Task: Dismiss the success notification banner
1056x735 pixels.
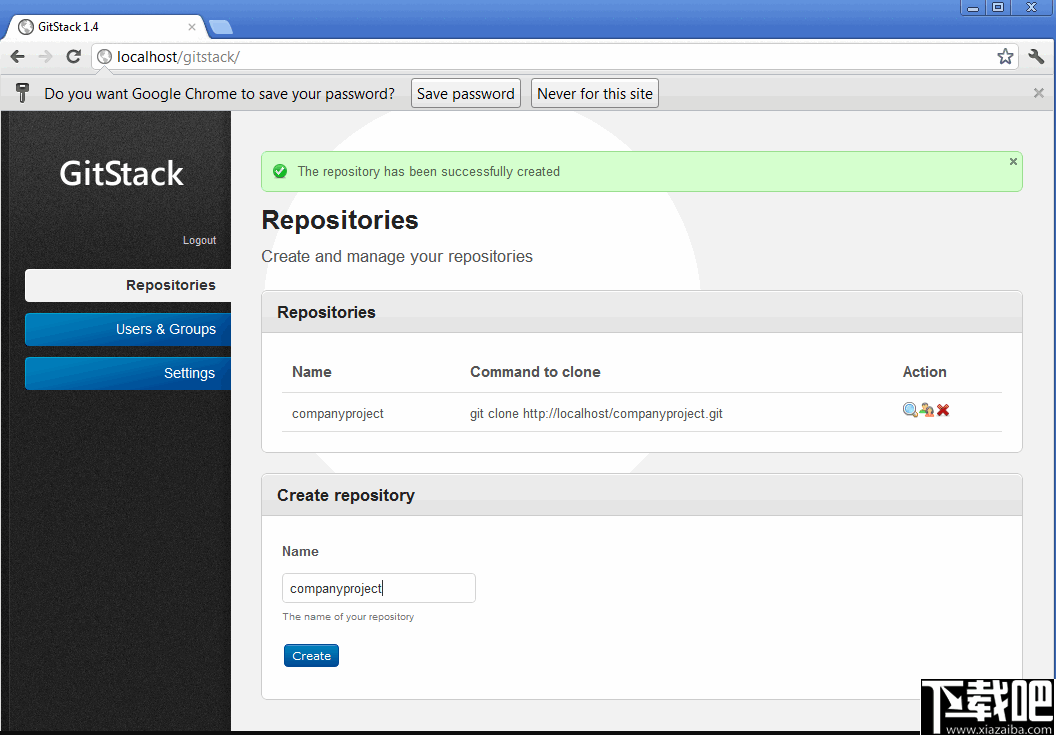Action: pyautogui.click(x=1013, y=162)
